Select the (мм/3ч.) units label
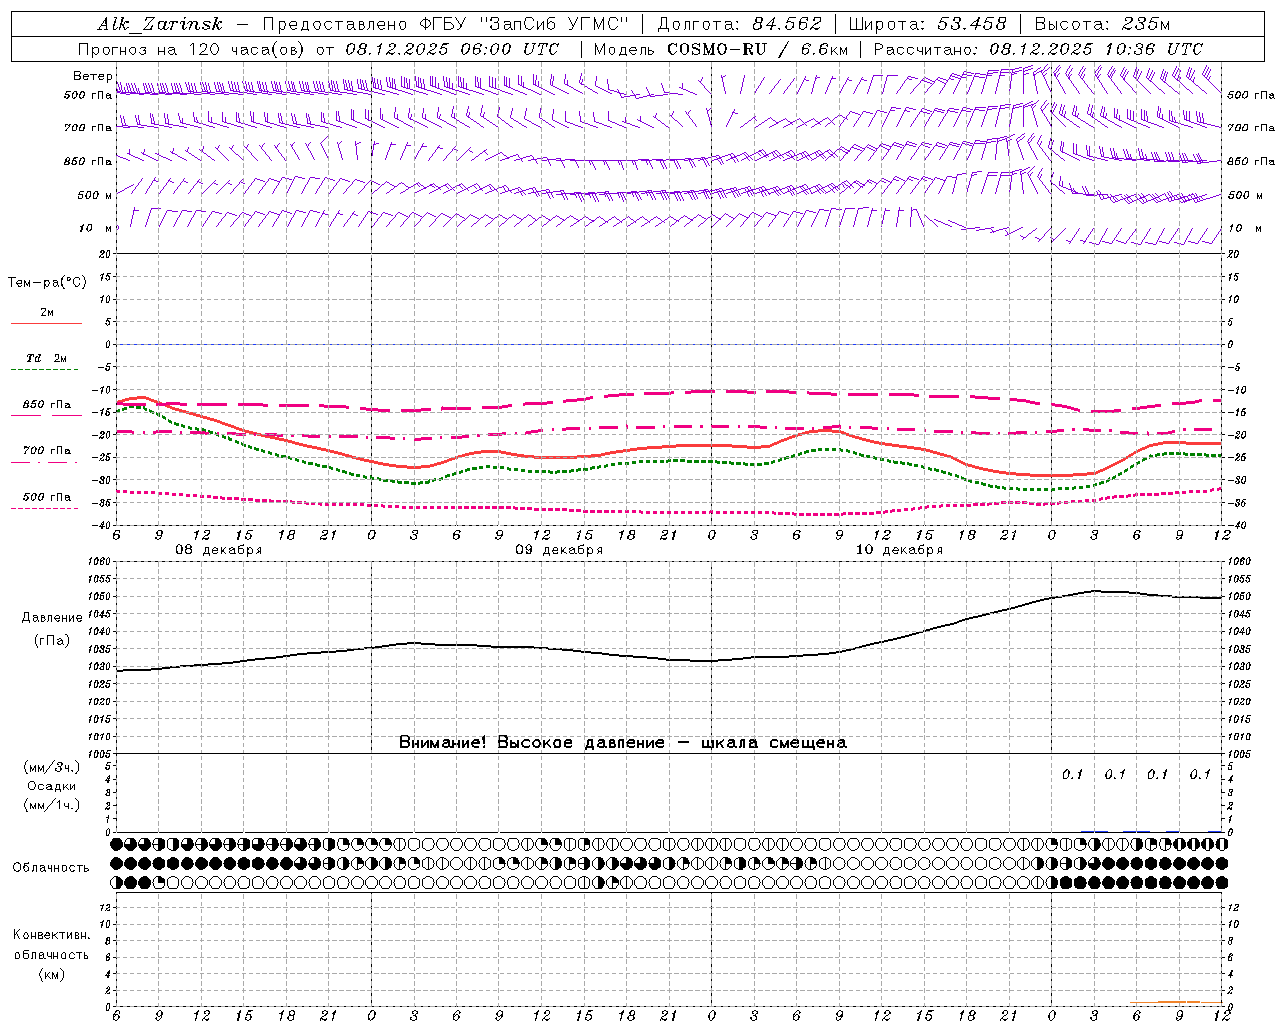Viewport: 1280px width, 1024px height. click(x=52, y=767)
